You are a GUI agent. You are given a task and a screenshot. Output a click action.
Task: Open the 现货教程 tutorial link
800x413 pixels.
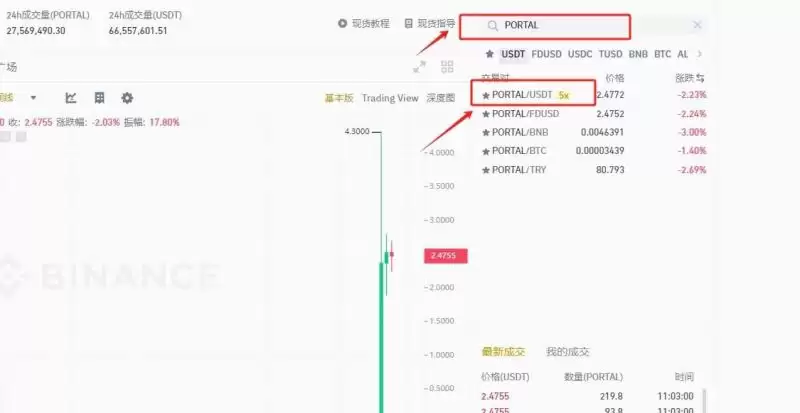364,23
